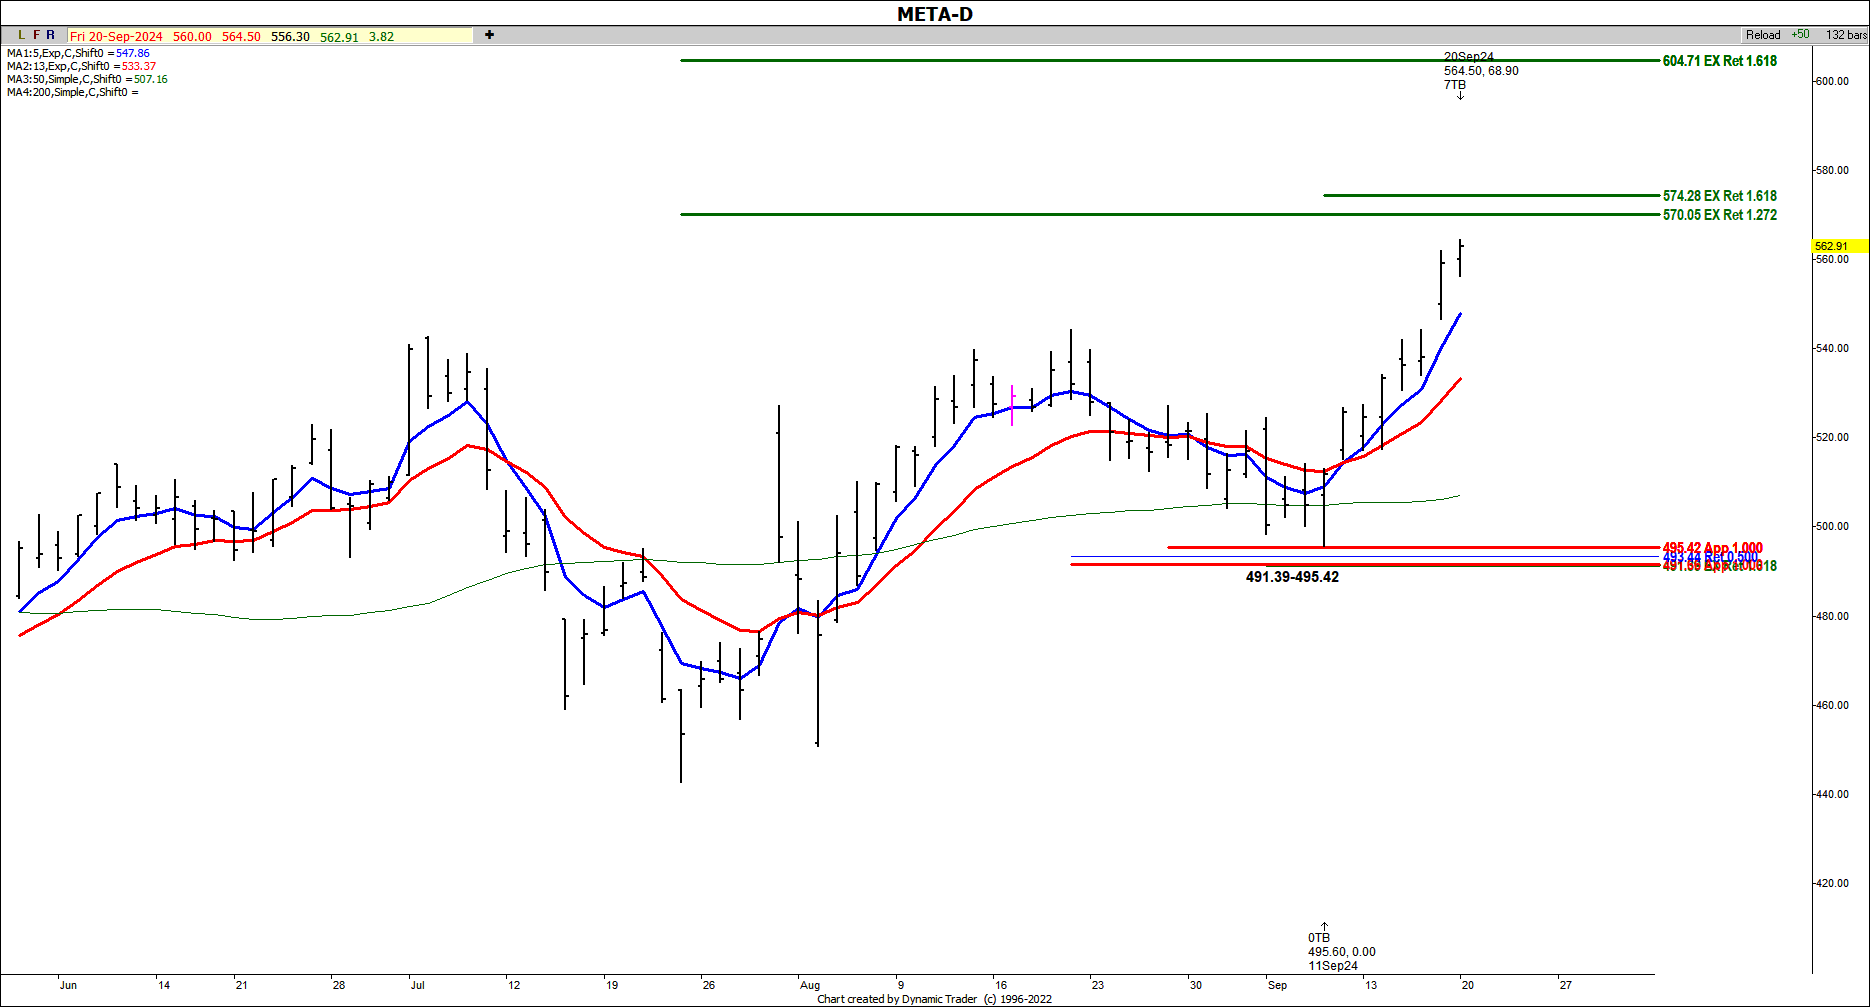Click the Aug label on the date axis
This screenshot has width=1870, height=1007.
click(809, 985)
